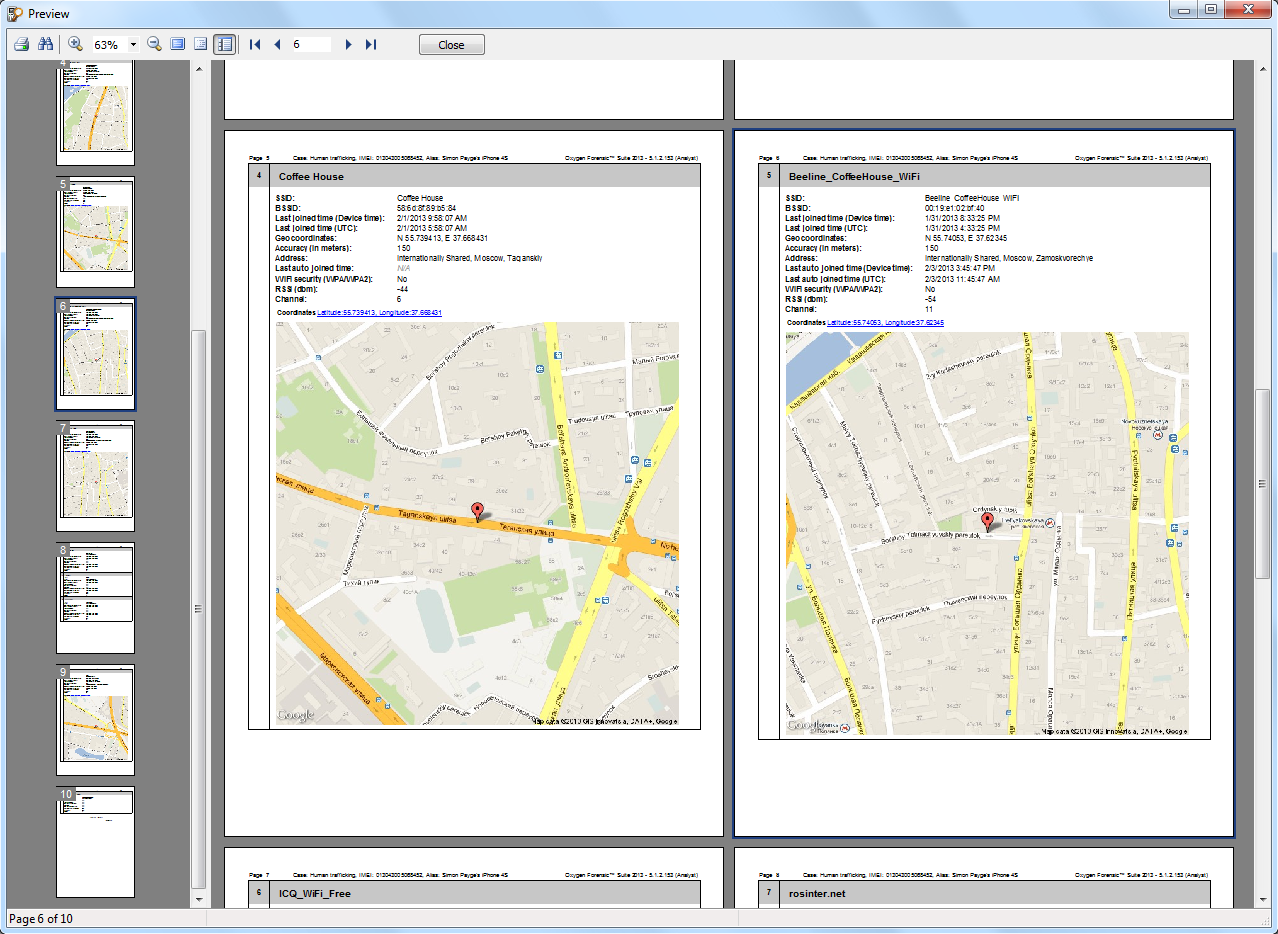Select page 7 thumbnail

(x=95, y=476)
